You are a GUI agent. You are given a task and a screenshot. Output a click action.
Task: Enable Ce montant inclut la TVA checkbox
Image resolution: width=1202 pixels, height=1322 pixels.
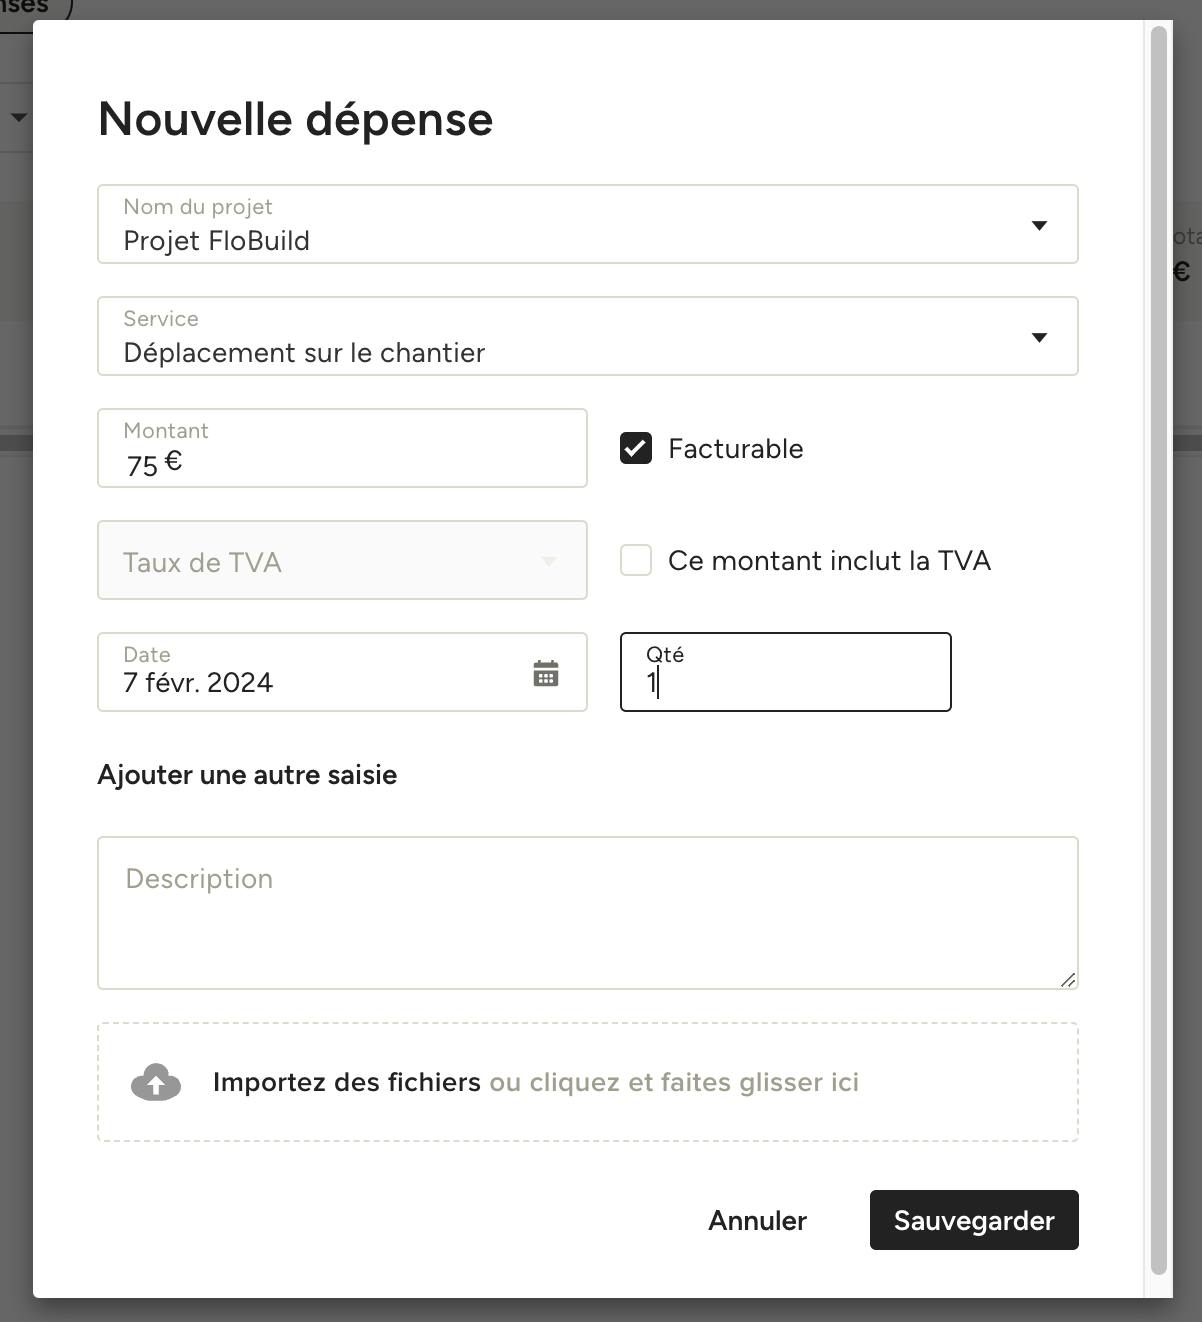636,560
